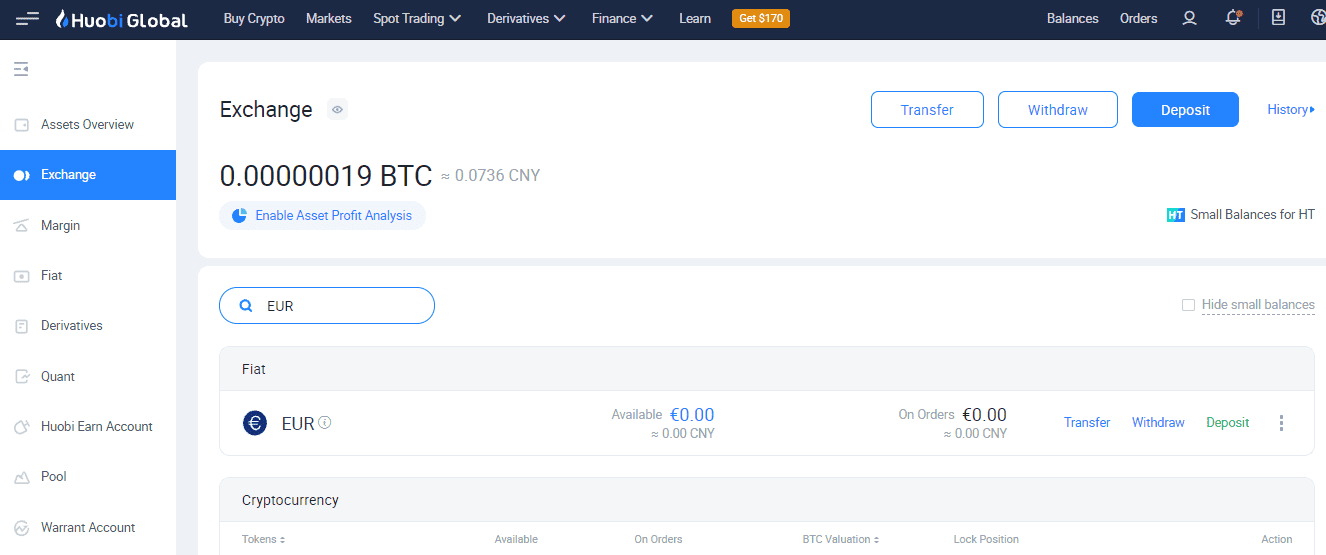Focus the EUR search input field

point(327,306)
